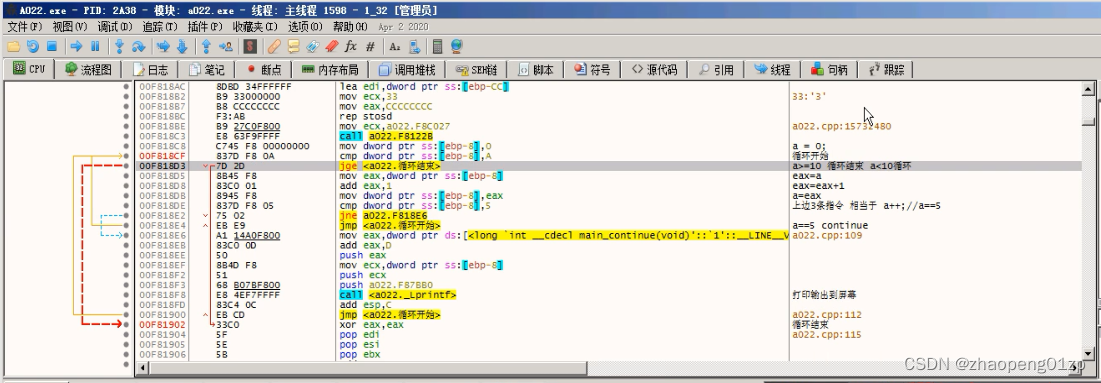Switch to the 调用堆栈 tab
The height and width of the screenshot is (383, 1101).
click(407, 70)
